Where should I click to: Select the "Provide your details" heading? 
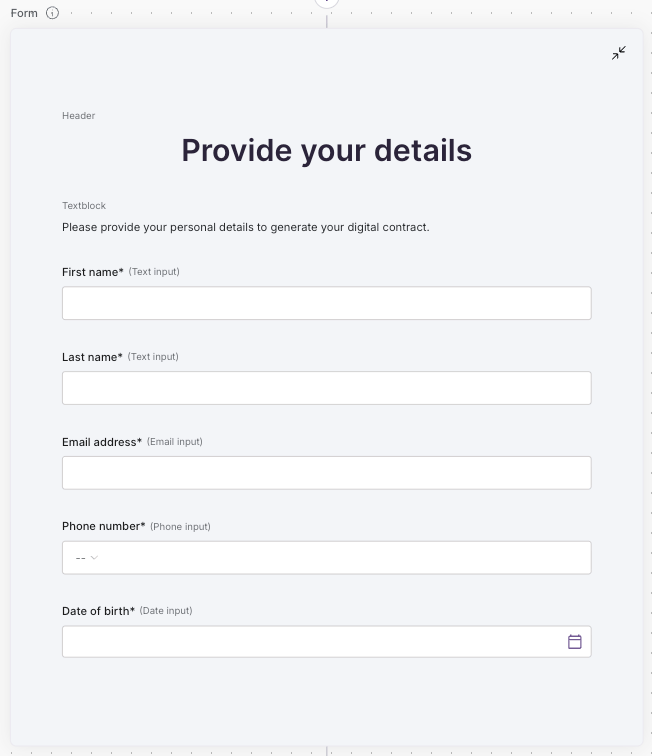(x=326, y=150)
